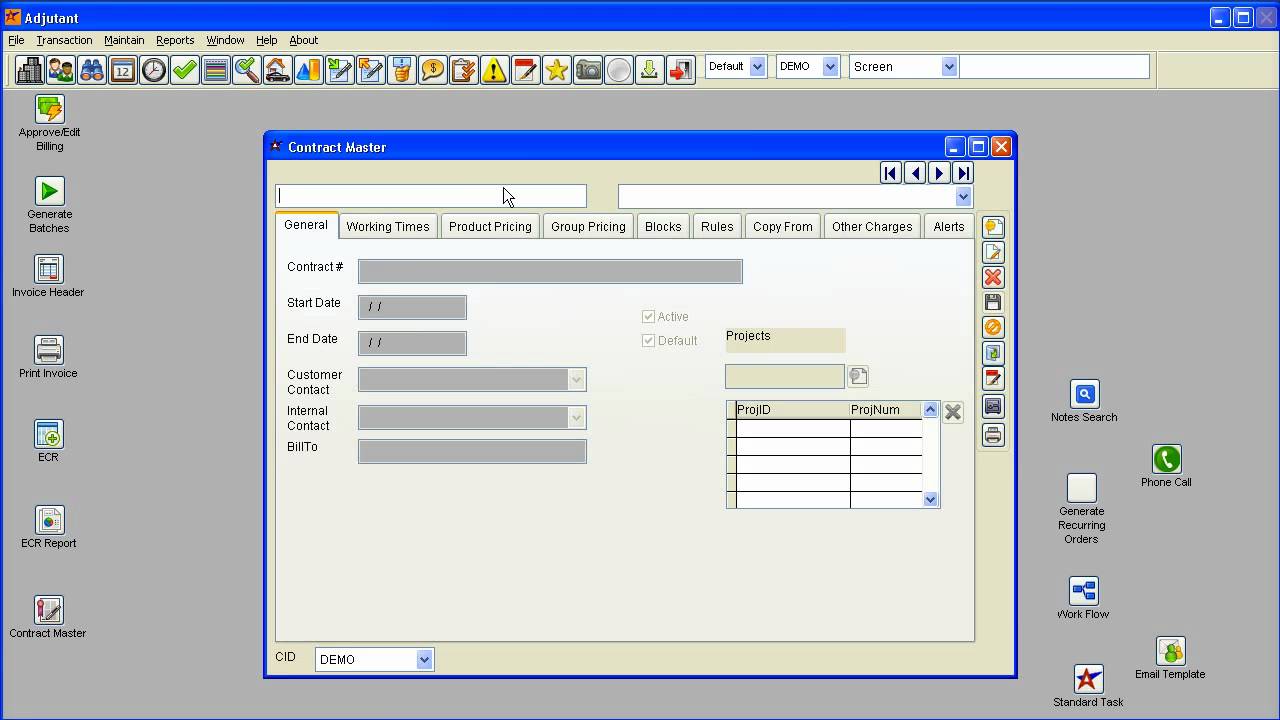Open the calendar icon showing 12

click(123, 70)
